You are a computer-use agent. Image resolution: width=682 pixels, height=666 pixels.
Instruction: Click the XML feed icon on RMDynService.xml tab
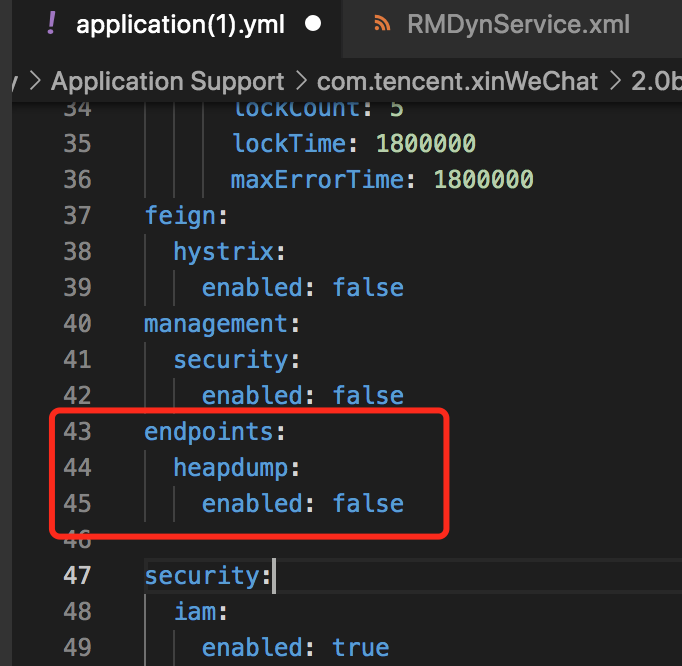coord(381,24)
